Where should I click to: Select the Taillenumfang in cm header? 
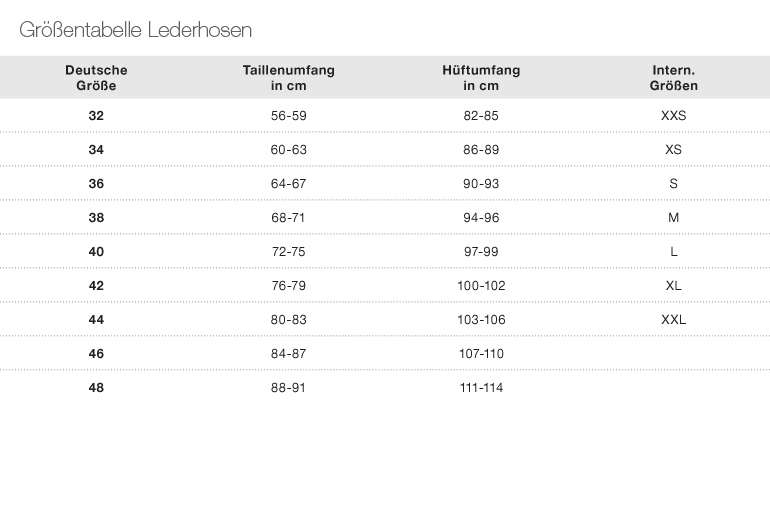click(288, 78)
